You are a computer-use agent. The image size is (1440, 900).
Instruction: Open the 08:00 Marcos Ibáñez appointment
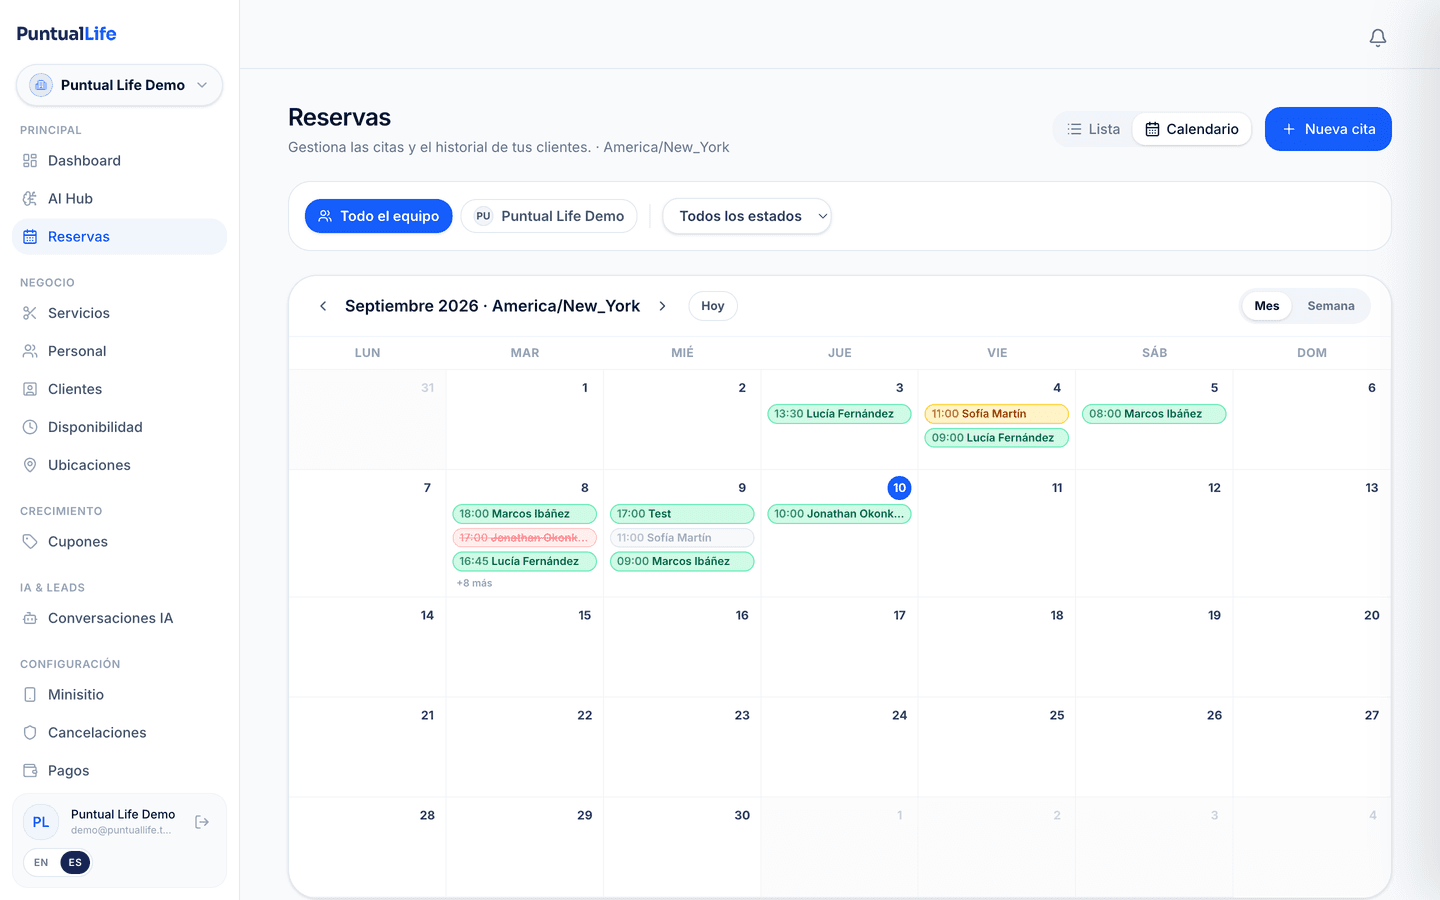point(1154,414)
